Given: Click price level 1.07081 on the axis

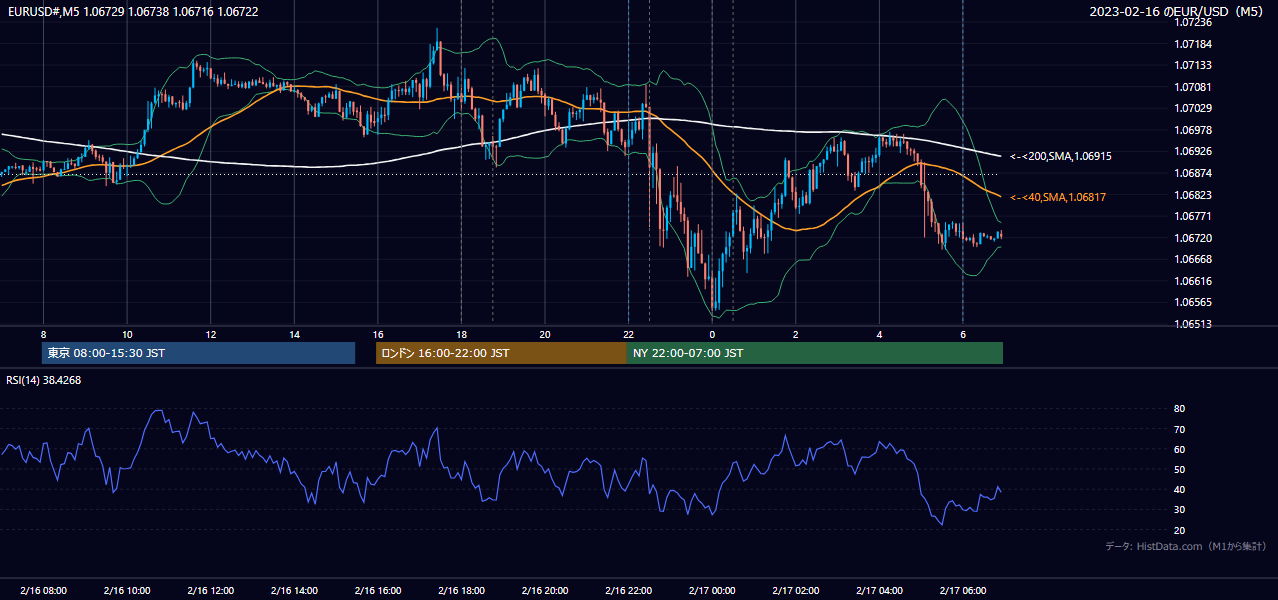Looking at the screenshot, I should pyautogui.click(x=1193, y=87).
